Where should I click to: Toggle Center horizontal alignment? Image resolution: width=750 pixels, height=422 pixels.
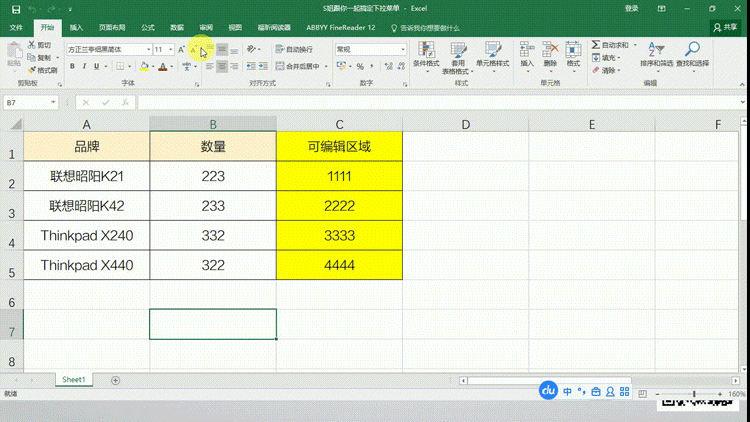222,66
